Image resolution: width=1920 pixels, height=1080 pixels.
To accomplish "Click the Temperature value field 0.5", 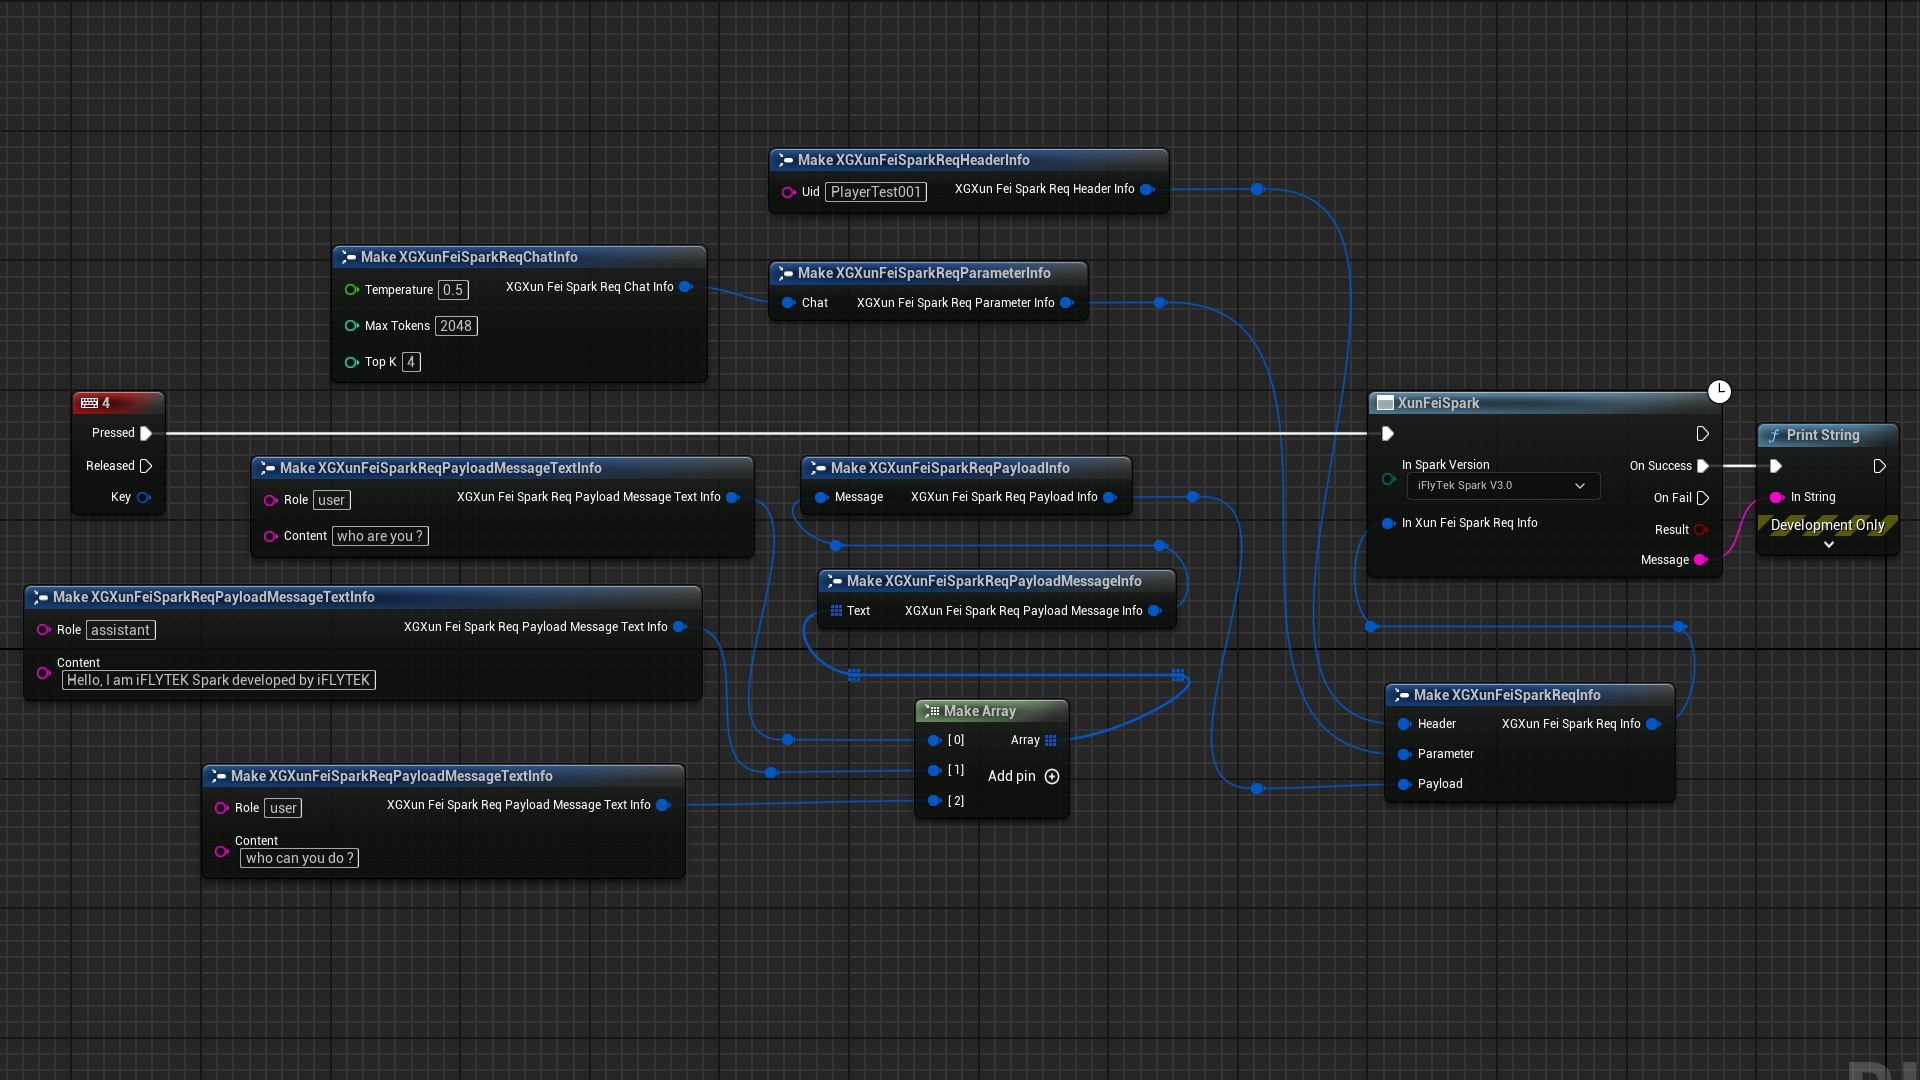I will pos(453,290).
